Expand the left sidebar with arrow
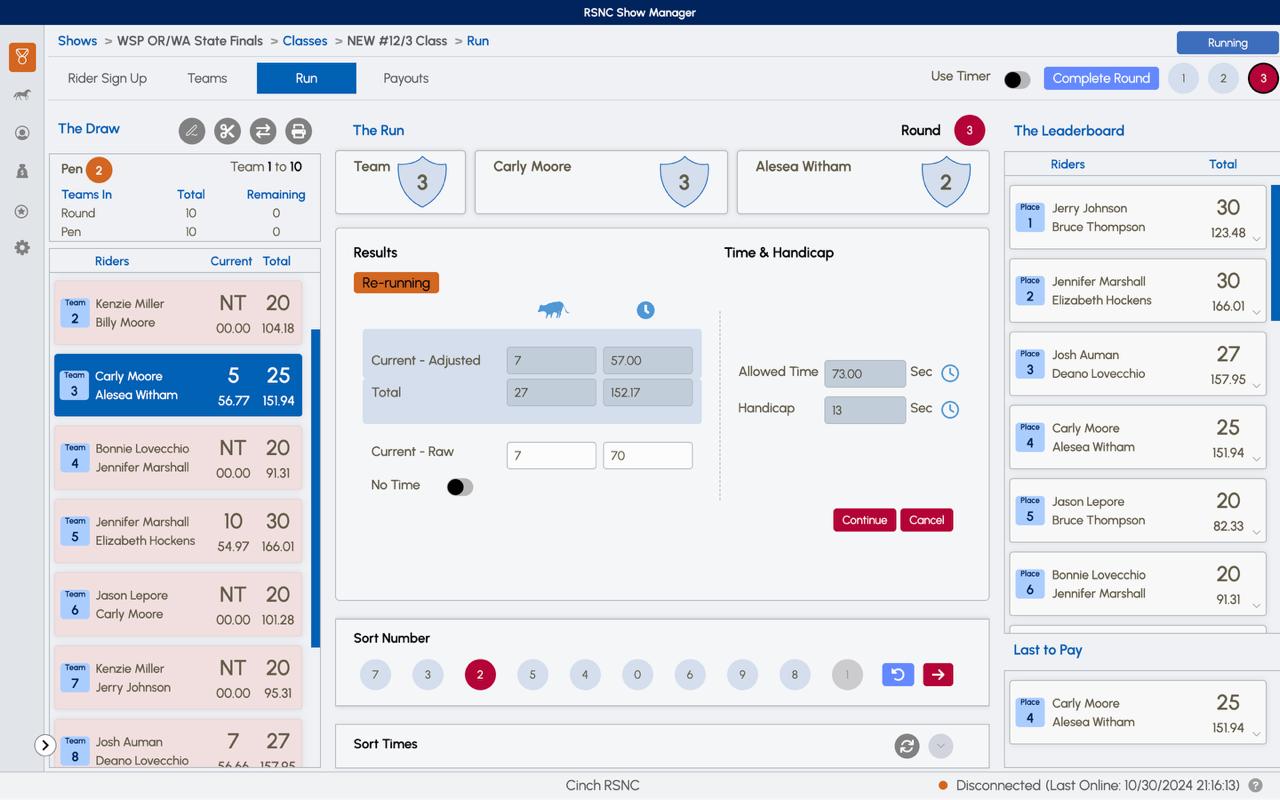This screenshot has width=1280, height=800. (x=45, y=745)
